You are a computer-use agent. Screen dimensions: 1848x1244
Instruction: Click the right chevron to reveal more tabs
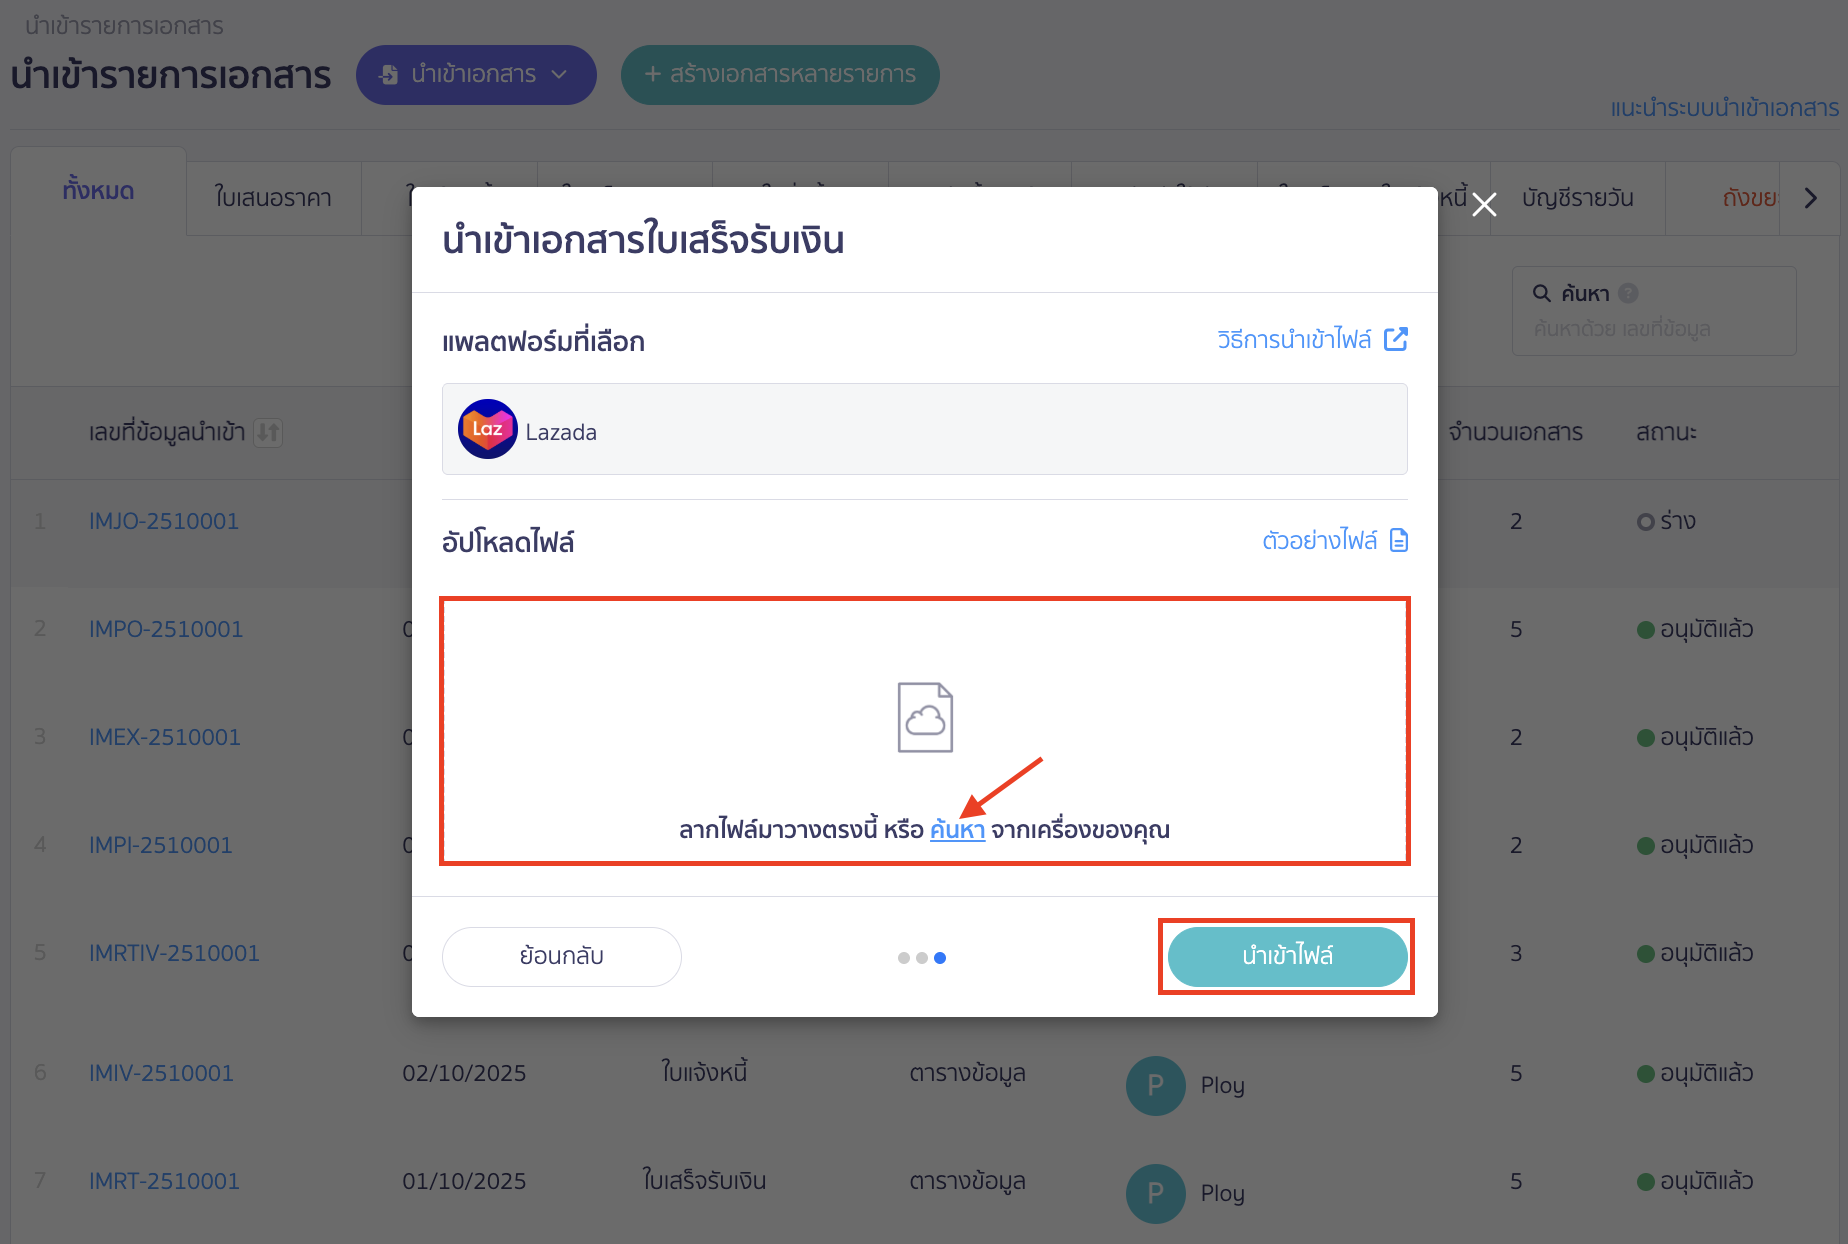coord(1811,197)
